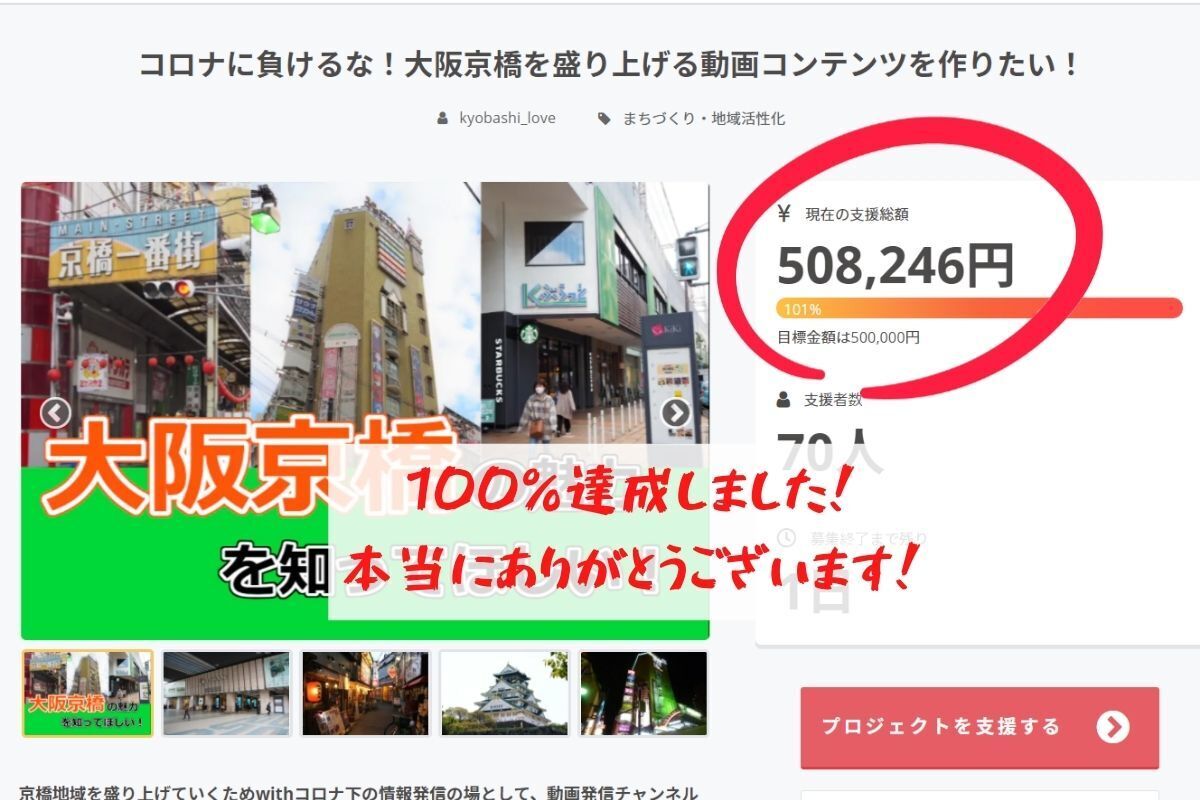Click the yen icon beside 現在の支援総額
This screenshot has height=800, width=1200.
coord(784,213)
